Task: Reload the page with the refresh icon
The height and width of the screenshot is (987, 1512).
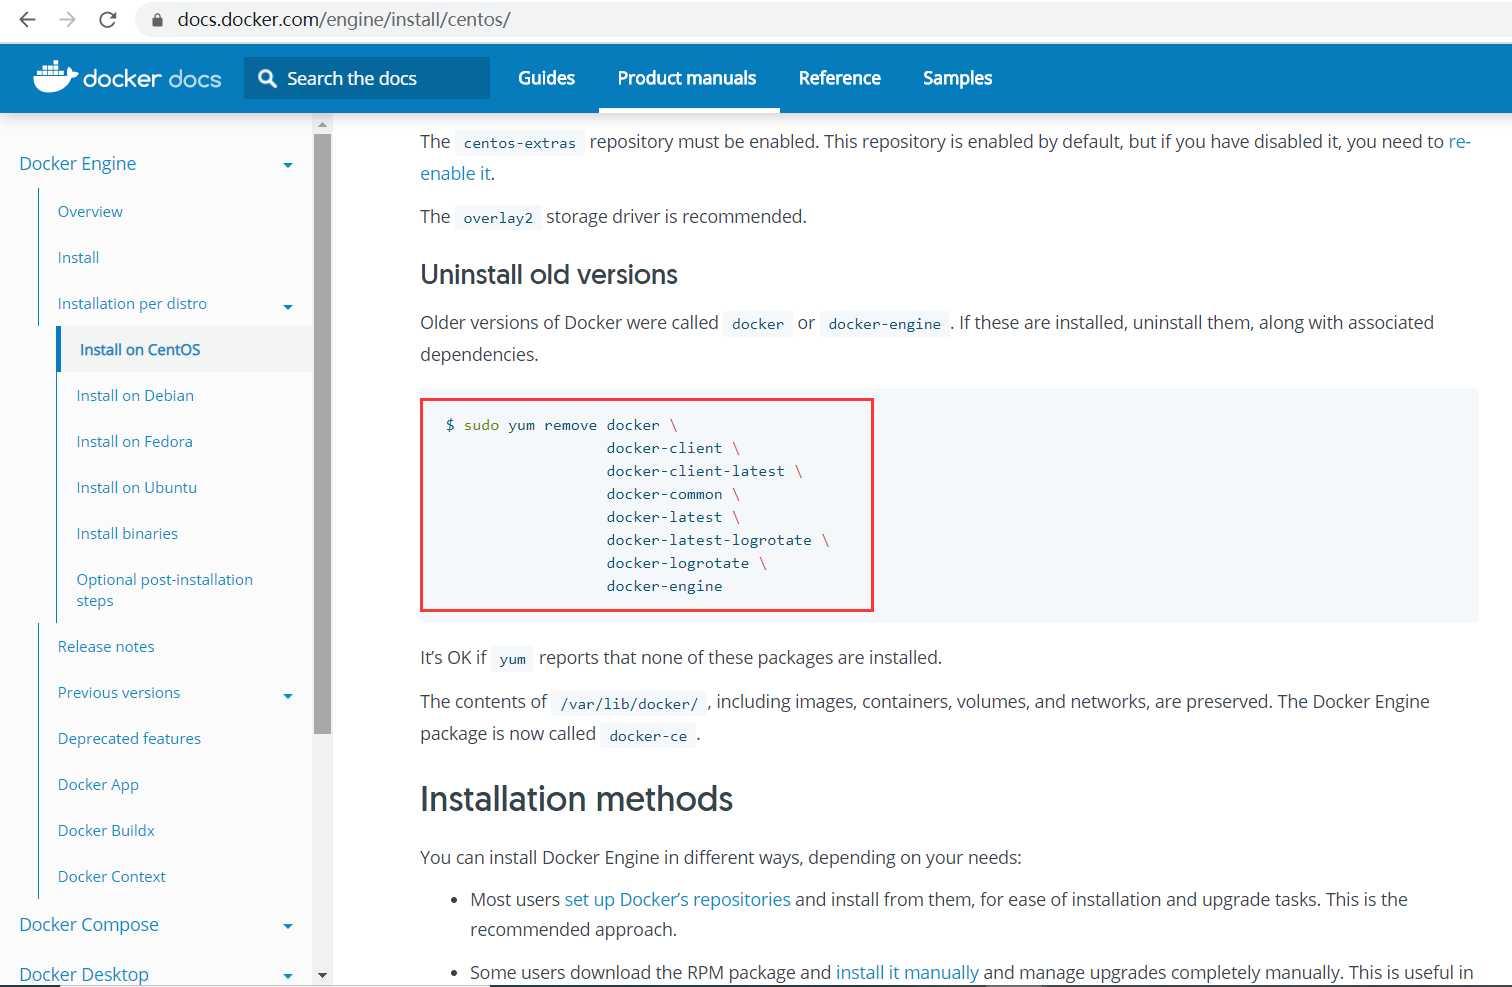Action: (107, 19)
